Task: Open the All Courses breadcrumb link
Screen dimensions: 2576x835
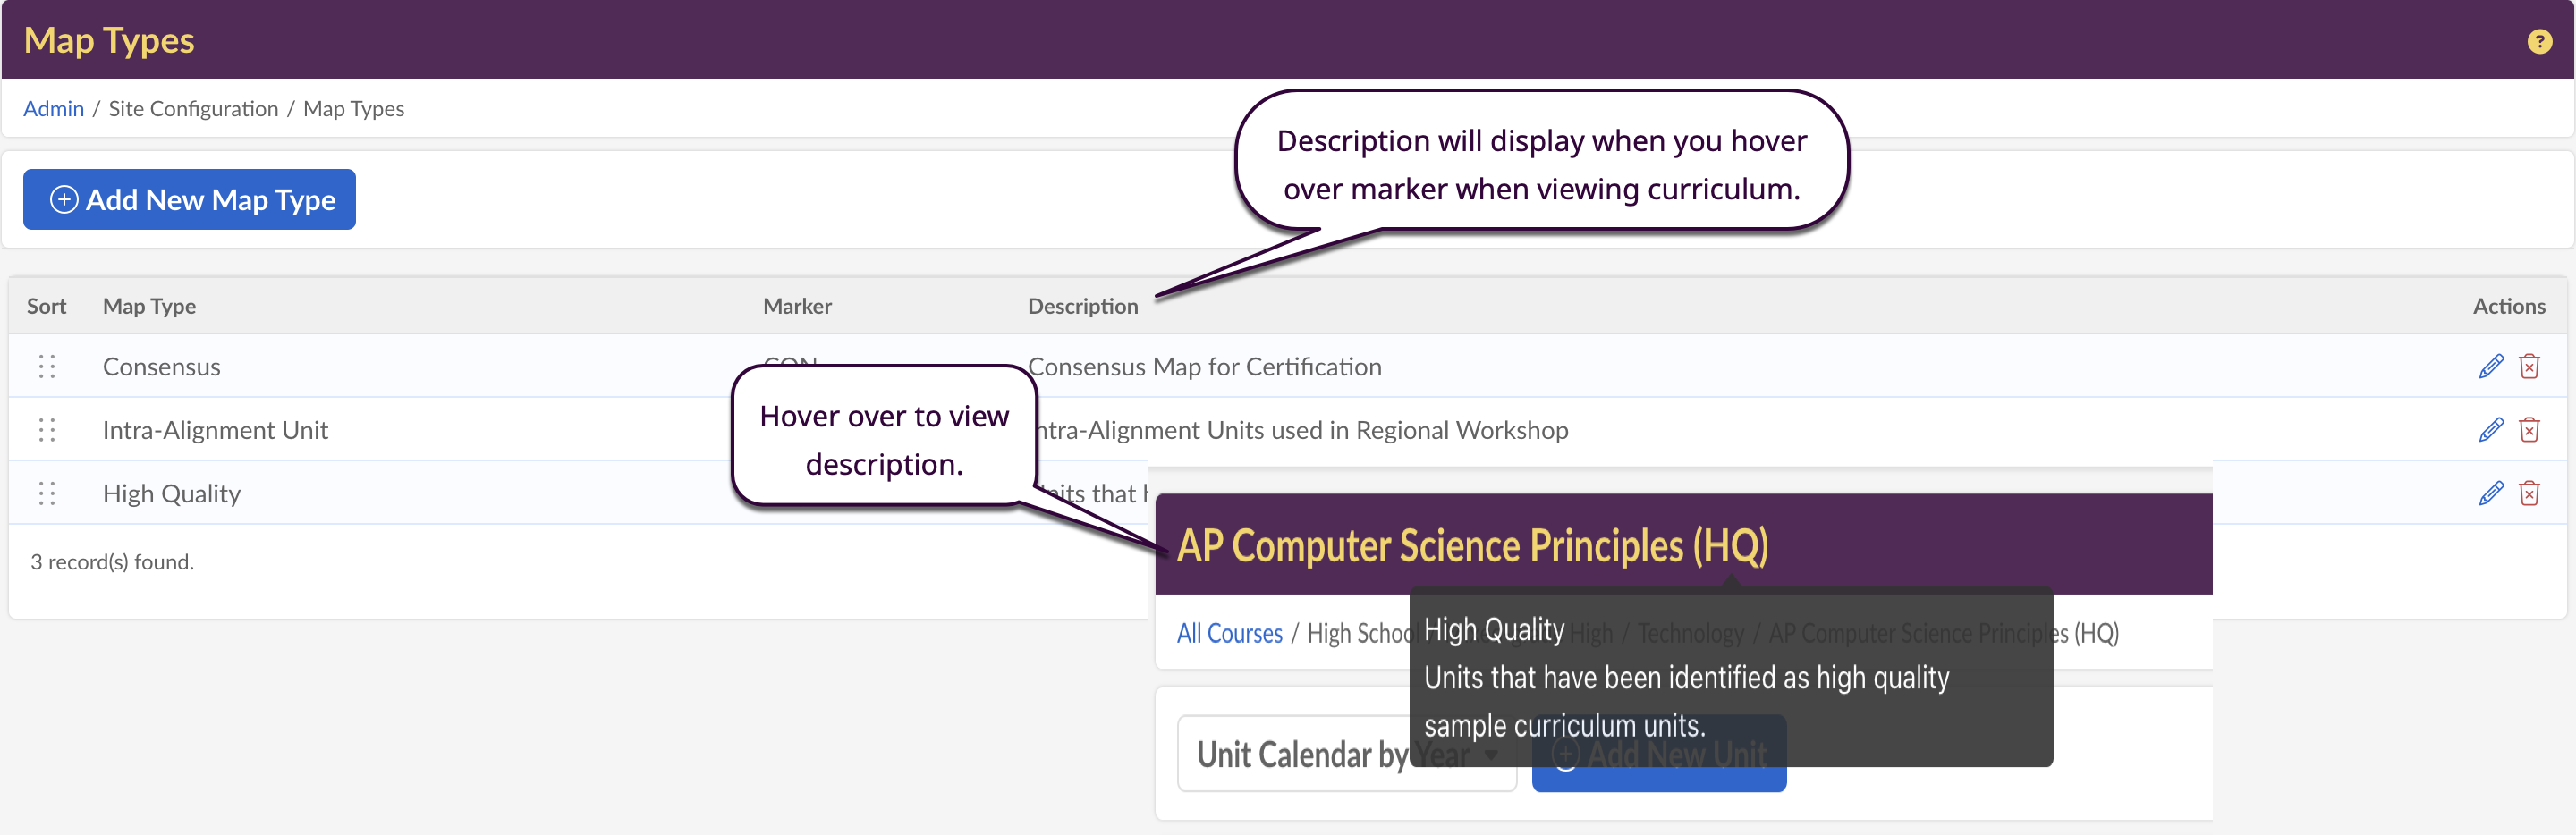Action: pos(1228,633)
